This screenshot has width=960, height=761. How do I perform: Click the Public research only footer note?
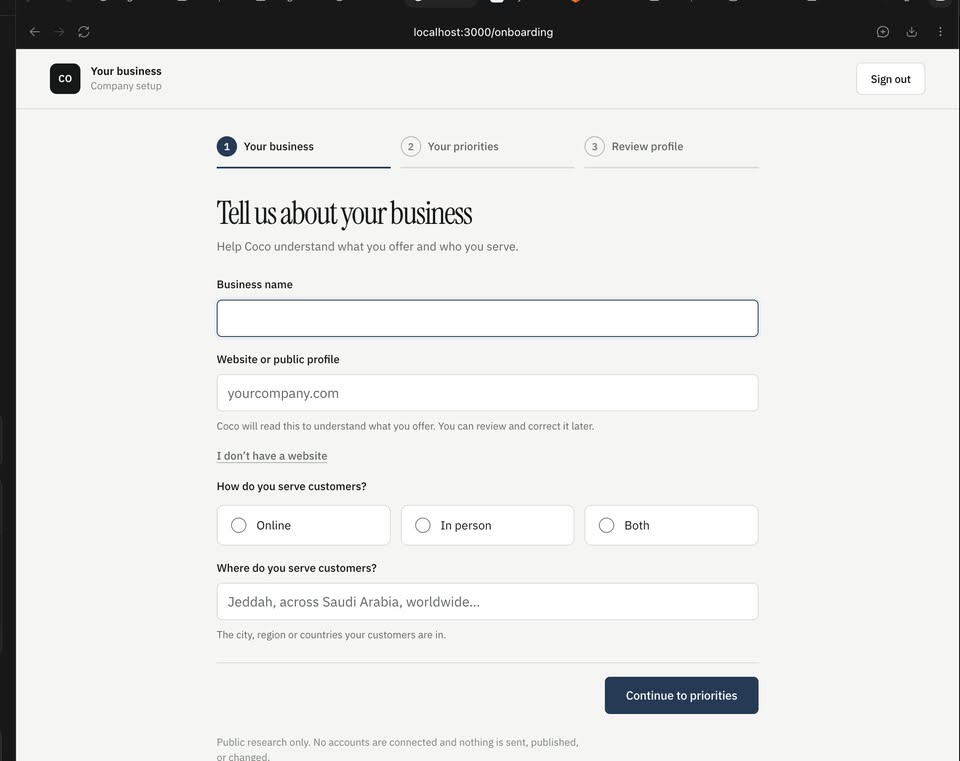click(397, 749)
